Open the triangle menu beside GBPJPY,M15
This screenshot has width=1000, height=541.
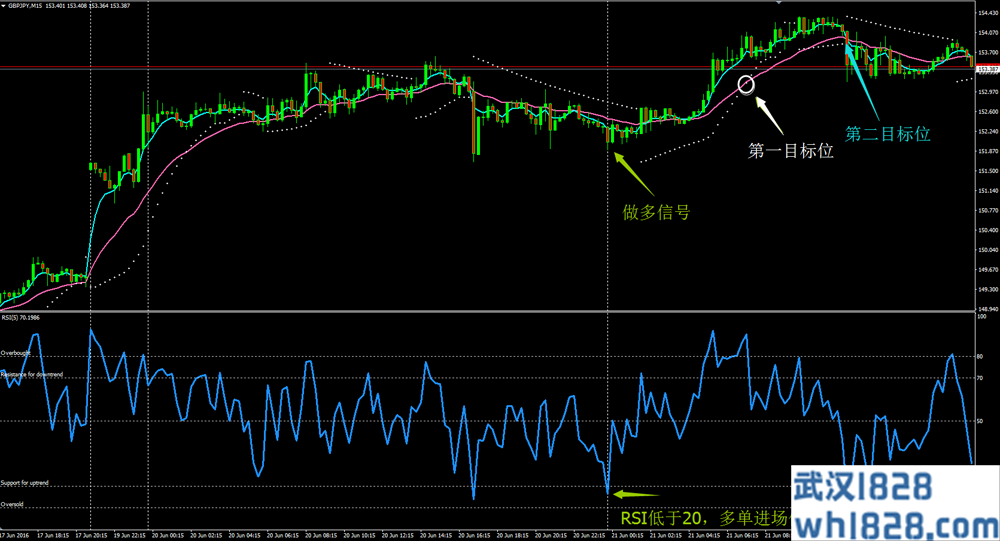(x=5, y=5)
